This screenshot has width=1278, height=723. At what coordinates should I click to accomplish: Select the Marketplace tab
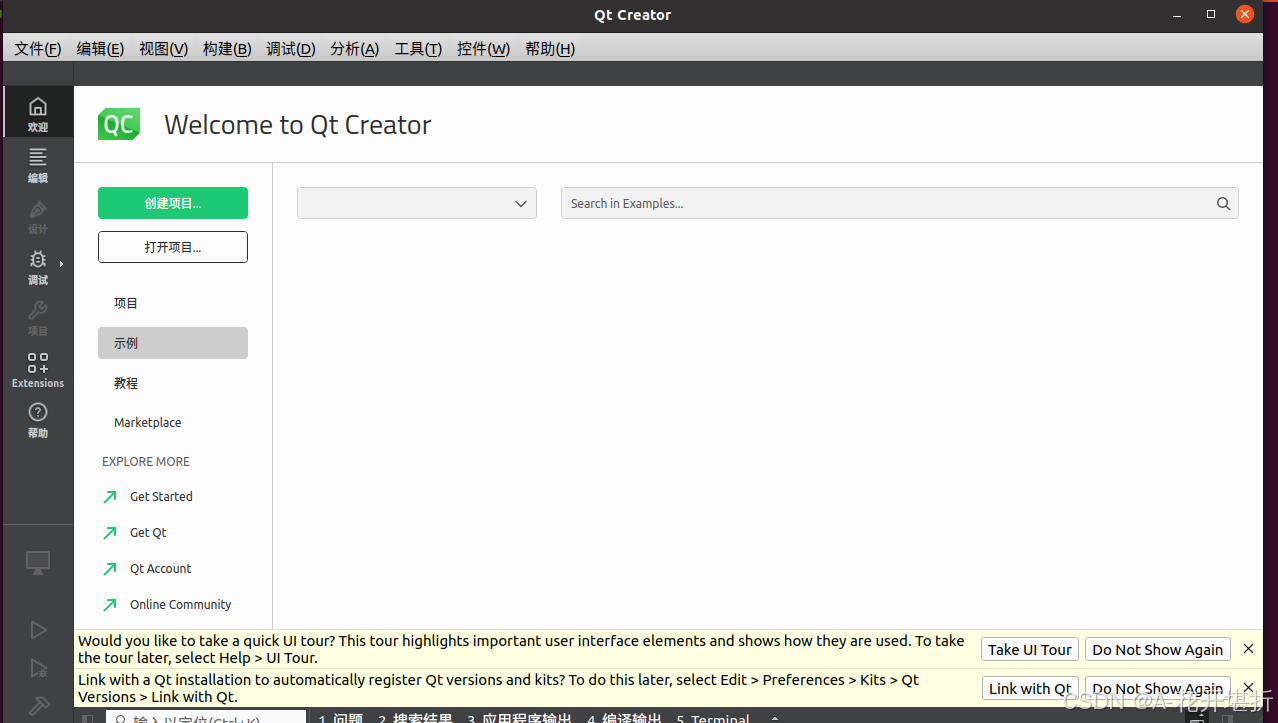pyautogui.click(x=173, y=423)
